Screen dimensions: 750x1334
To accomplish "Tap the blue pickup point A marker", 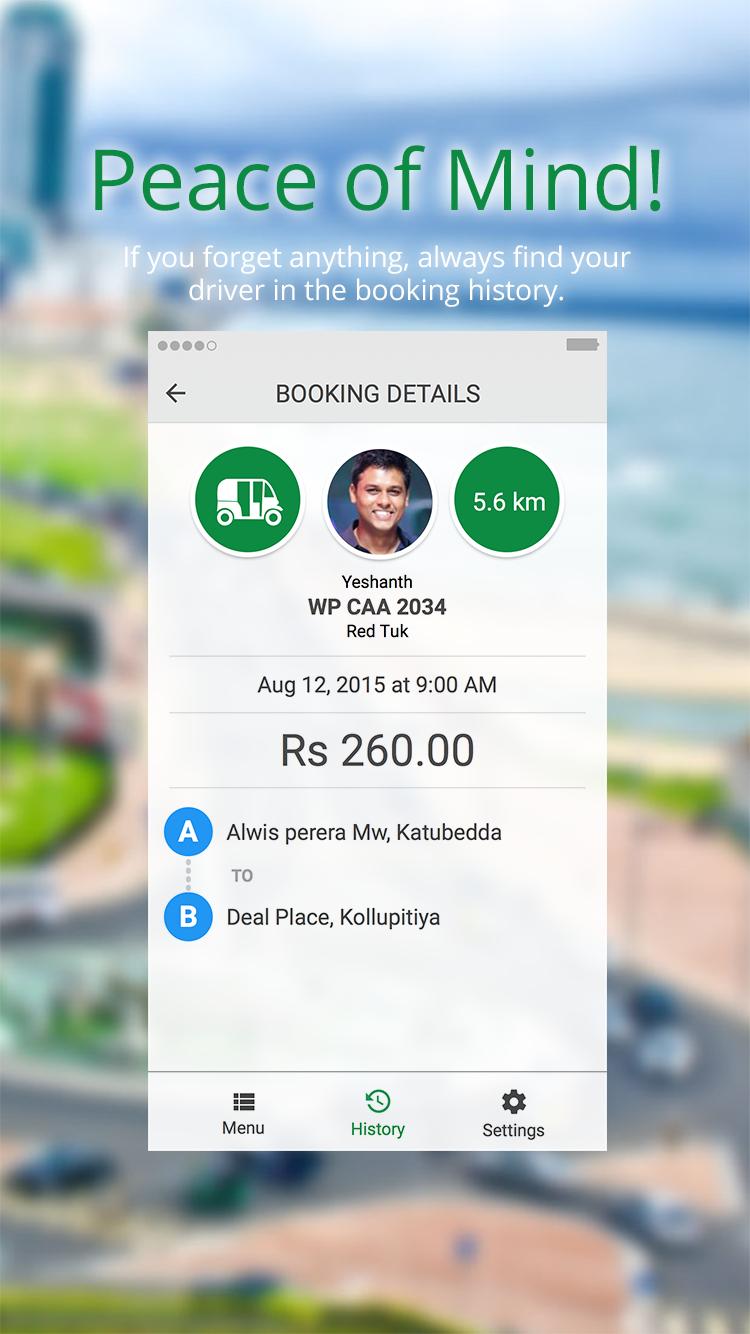I will point(188,832).
